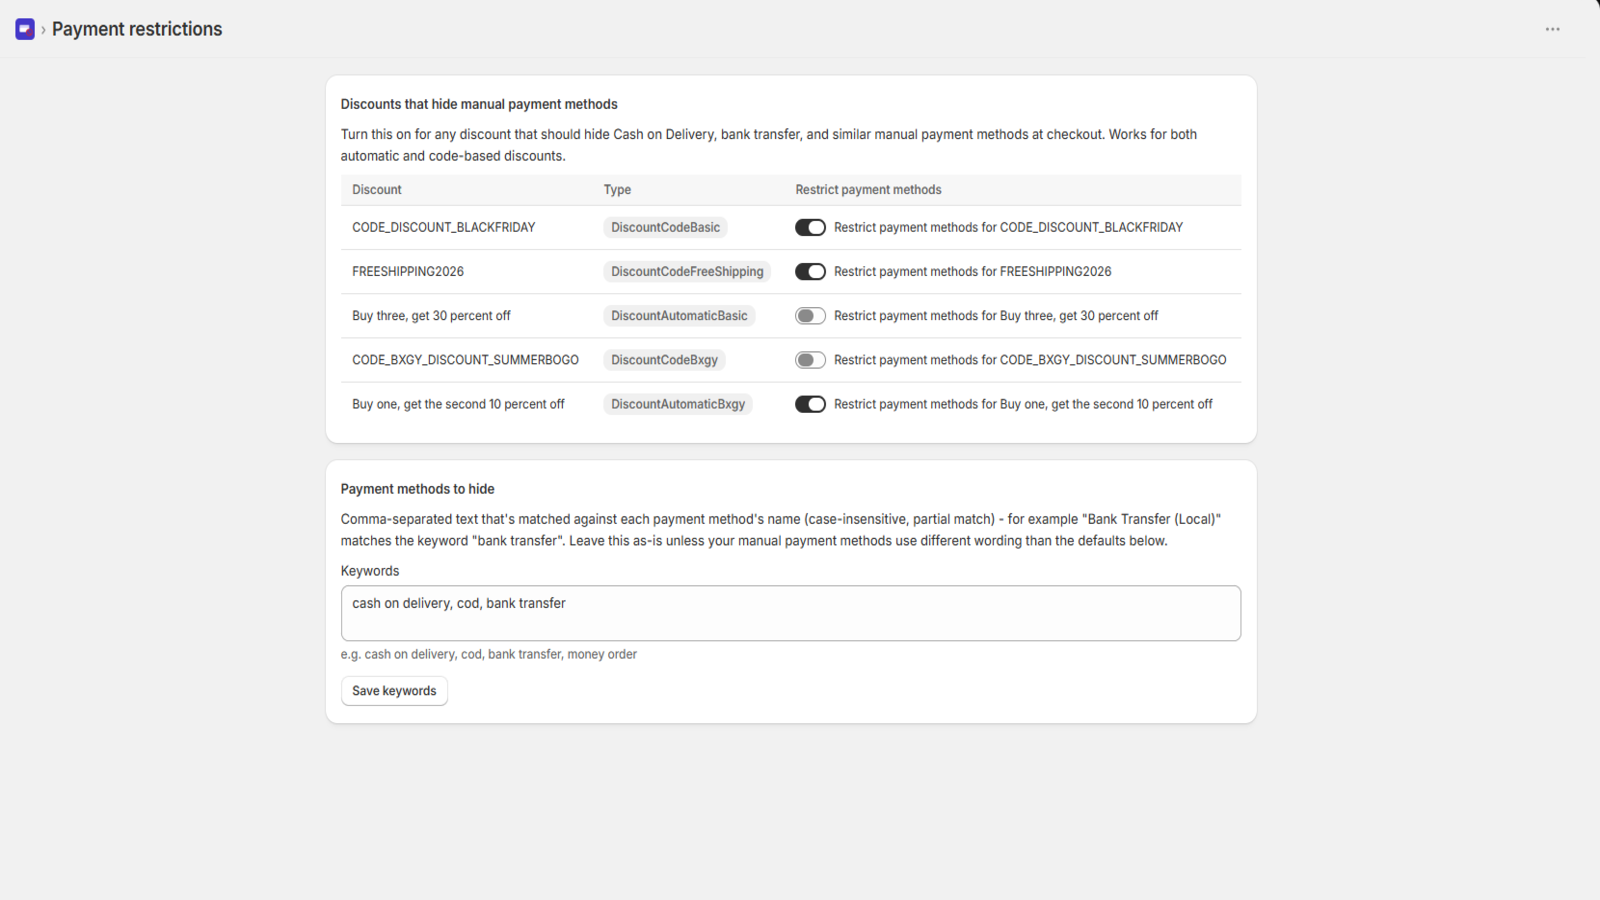Click inside the Keywords text field
The height and width of the screenshot is (900, 1600).
coord(790,613)
